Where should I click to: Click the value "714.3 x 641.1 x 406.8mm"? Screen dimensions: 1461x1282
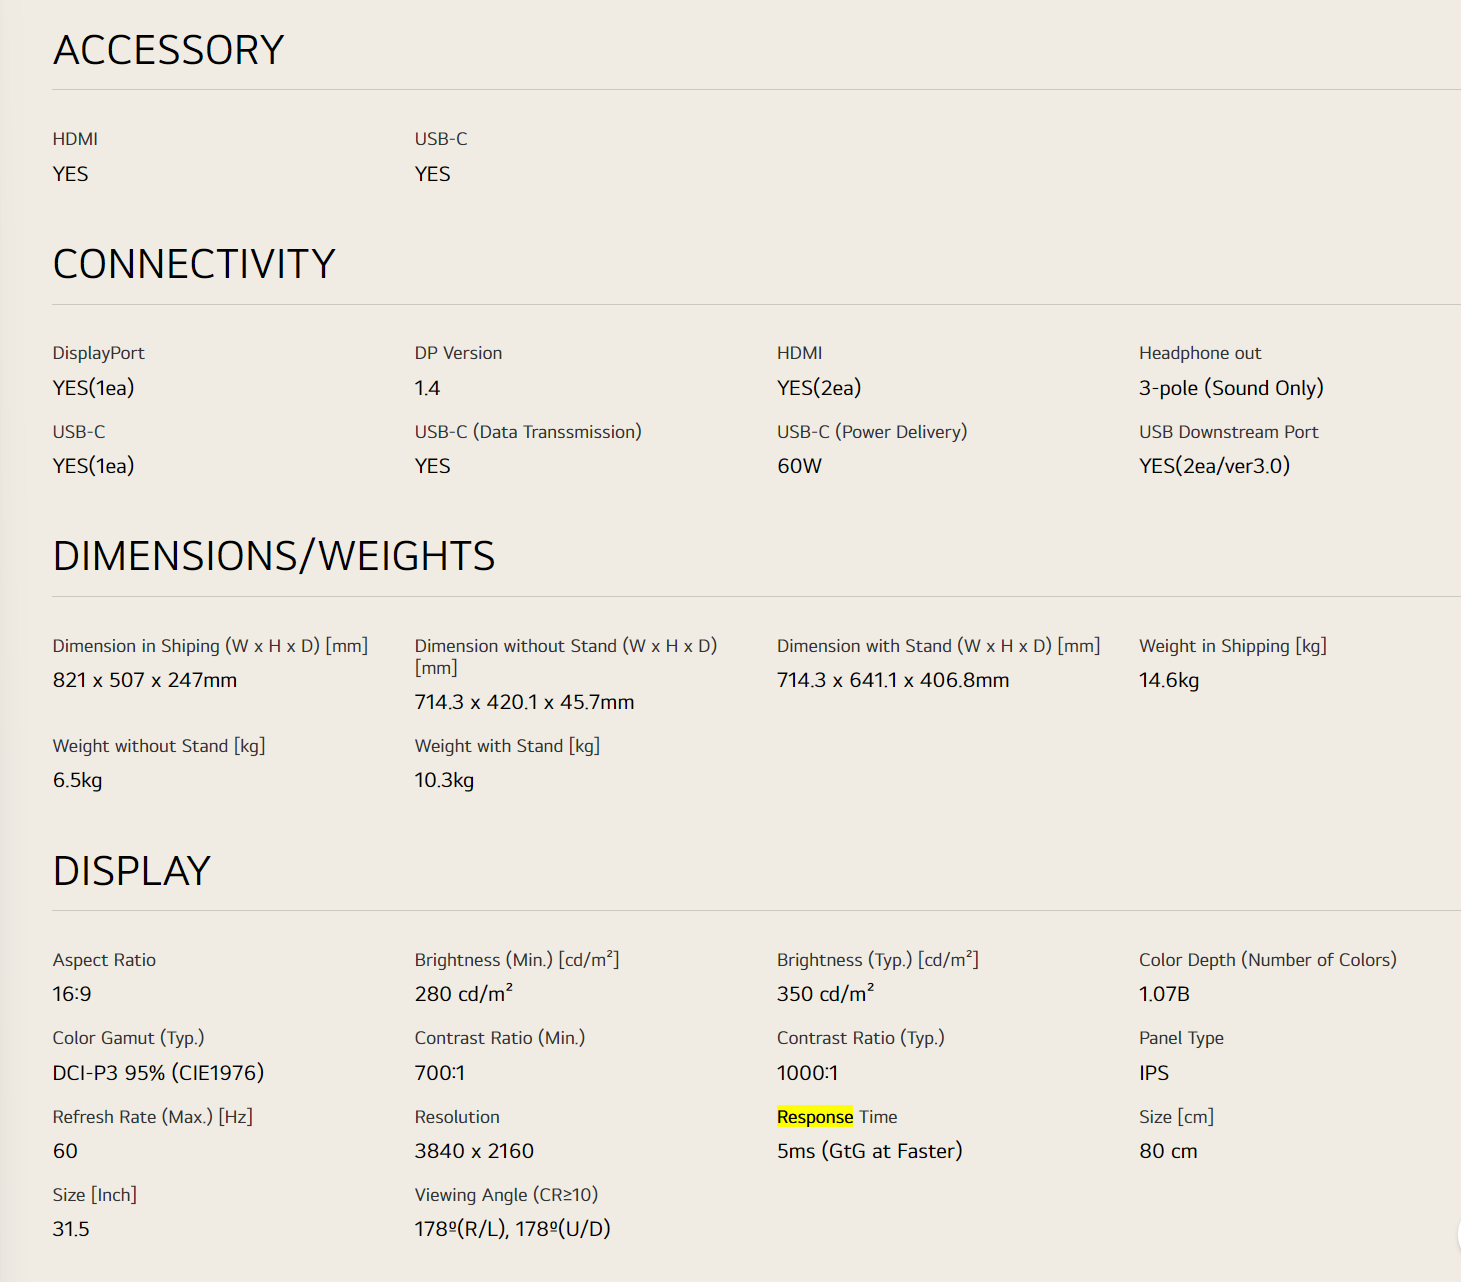893,680
